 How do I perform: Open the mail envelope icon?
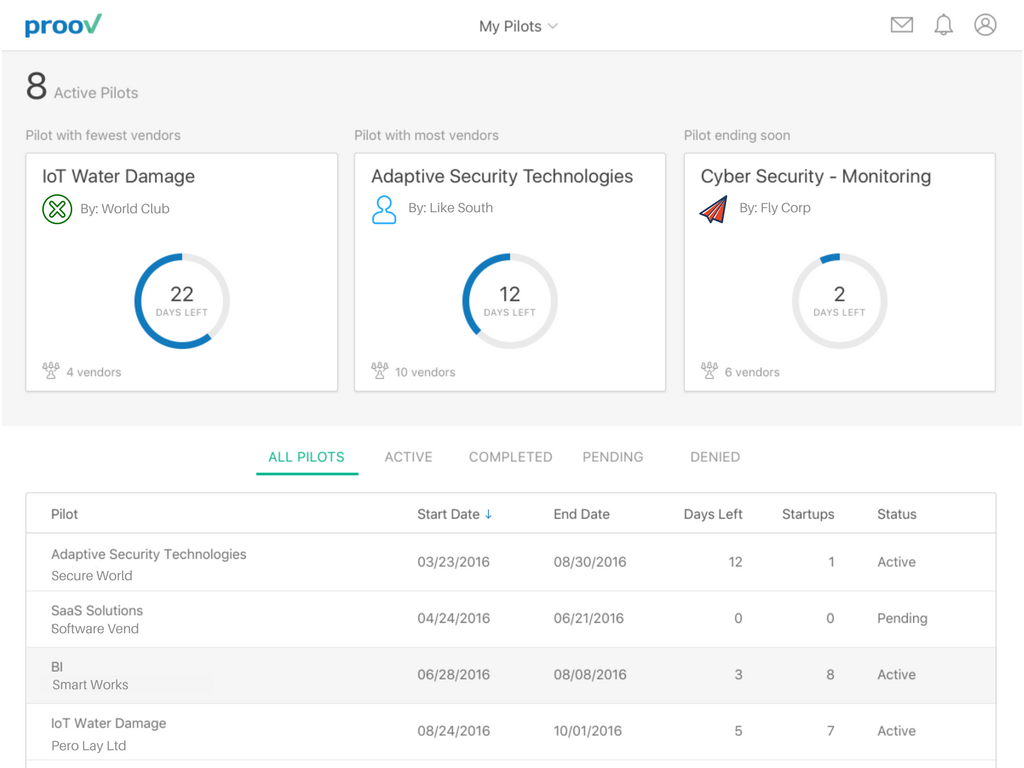[901, 25]
